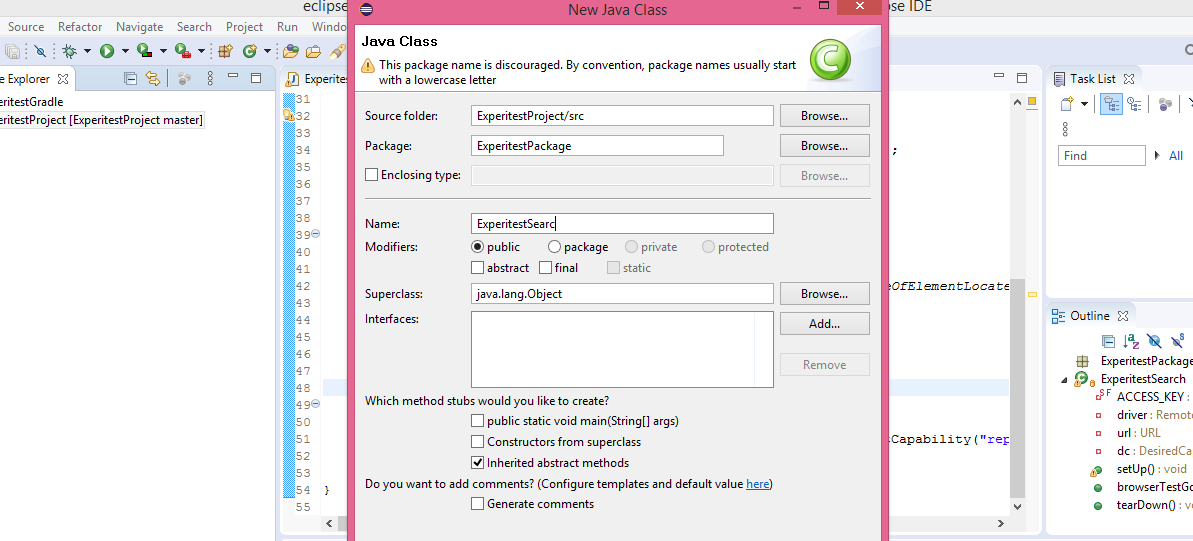Collapse code fold at line 49
The image size is (1193, 541).
coord(316,404)
